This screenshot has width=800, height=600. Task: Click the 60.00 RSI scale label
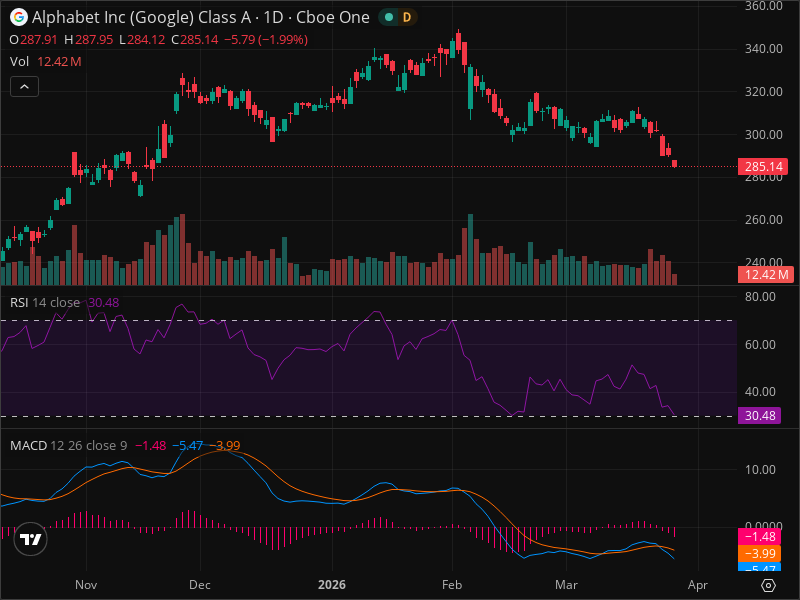coord(760,345)
